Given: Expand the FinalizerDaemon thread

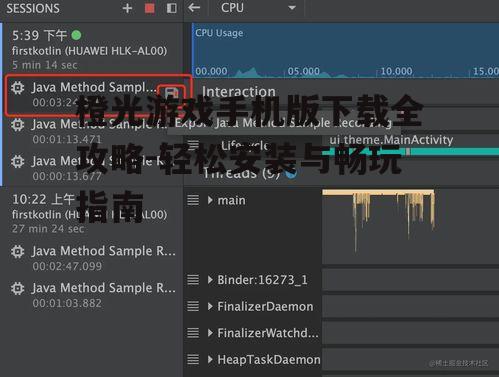Looking at the screenshot, I should click(210, 306).
